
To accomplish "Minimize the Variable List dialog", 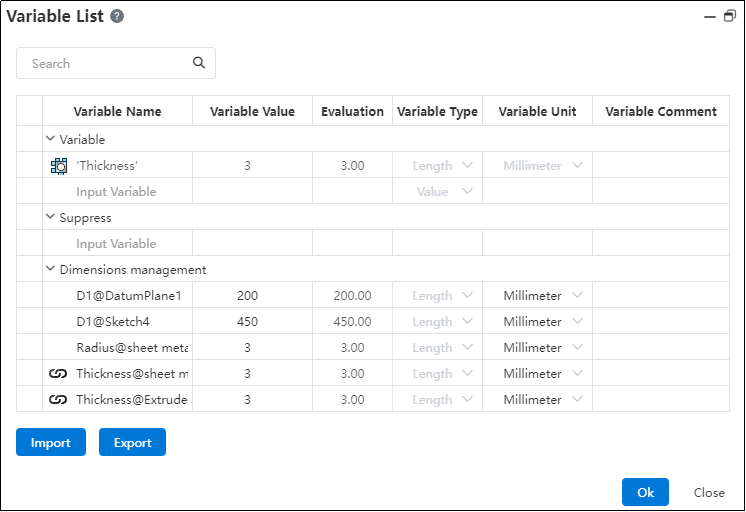I will (x=712, y=16).
